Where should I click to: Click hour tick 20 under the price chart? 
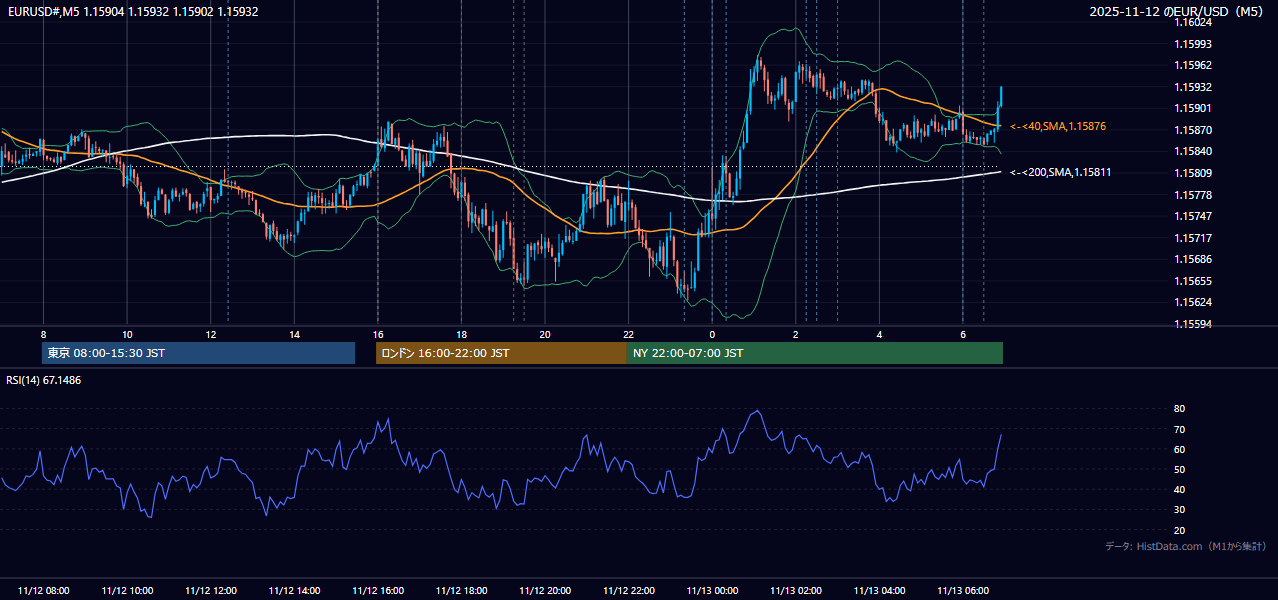click(x=545, y=334)
